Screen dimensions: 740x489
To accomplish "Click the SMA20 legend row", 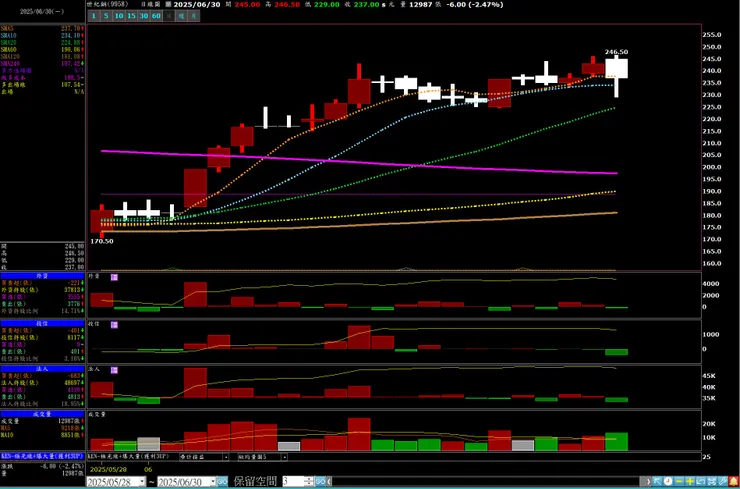I will [42, 42].
